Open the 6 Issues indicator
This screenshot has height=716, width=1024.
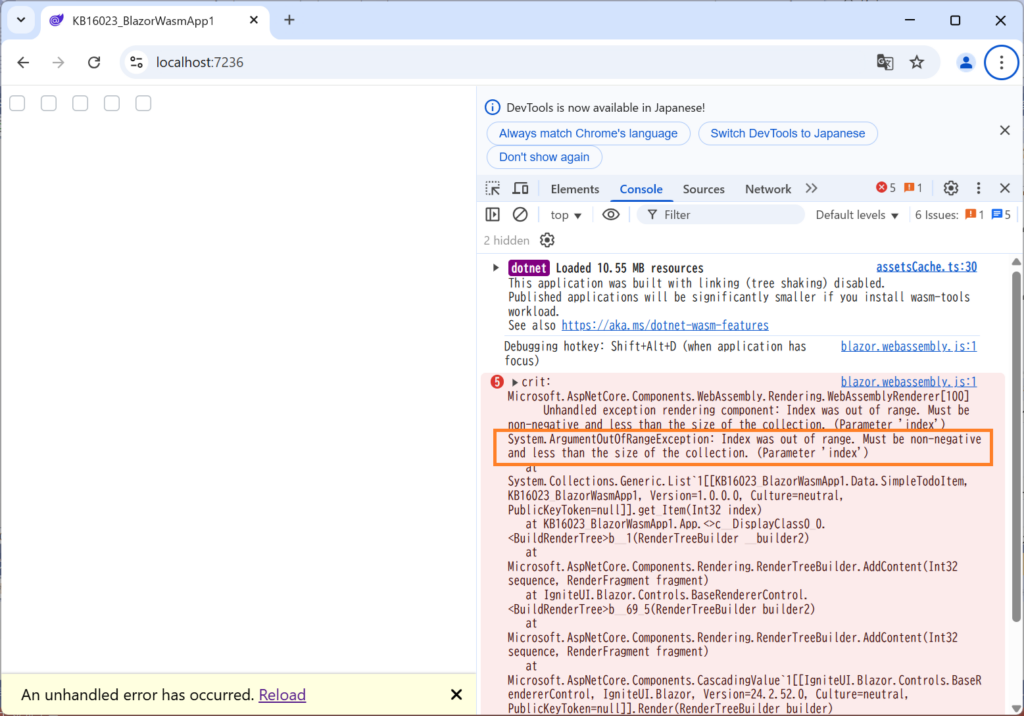click(x=962, y=215)
